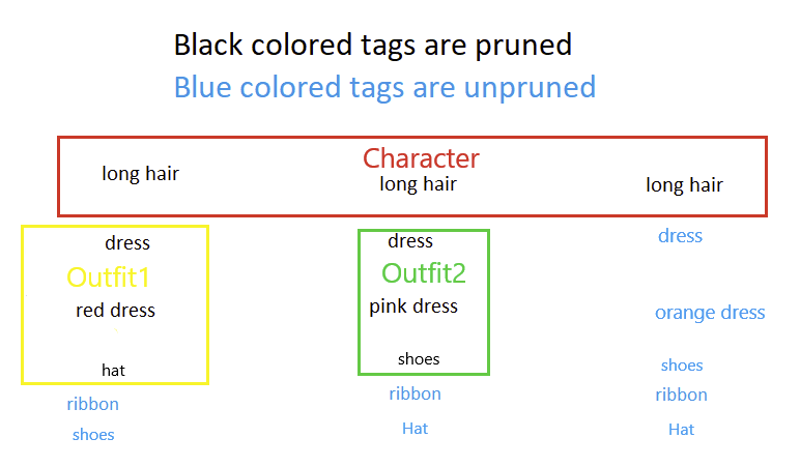This screenshot has width=800, height=467.
Task: Click the "pink dress" tag in Outfit2
Action: coord(413,307)
